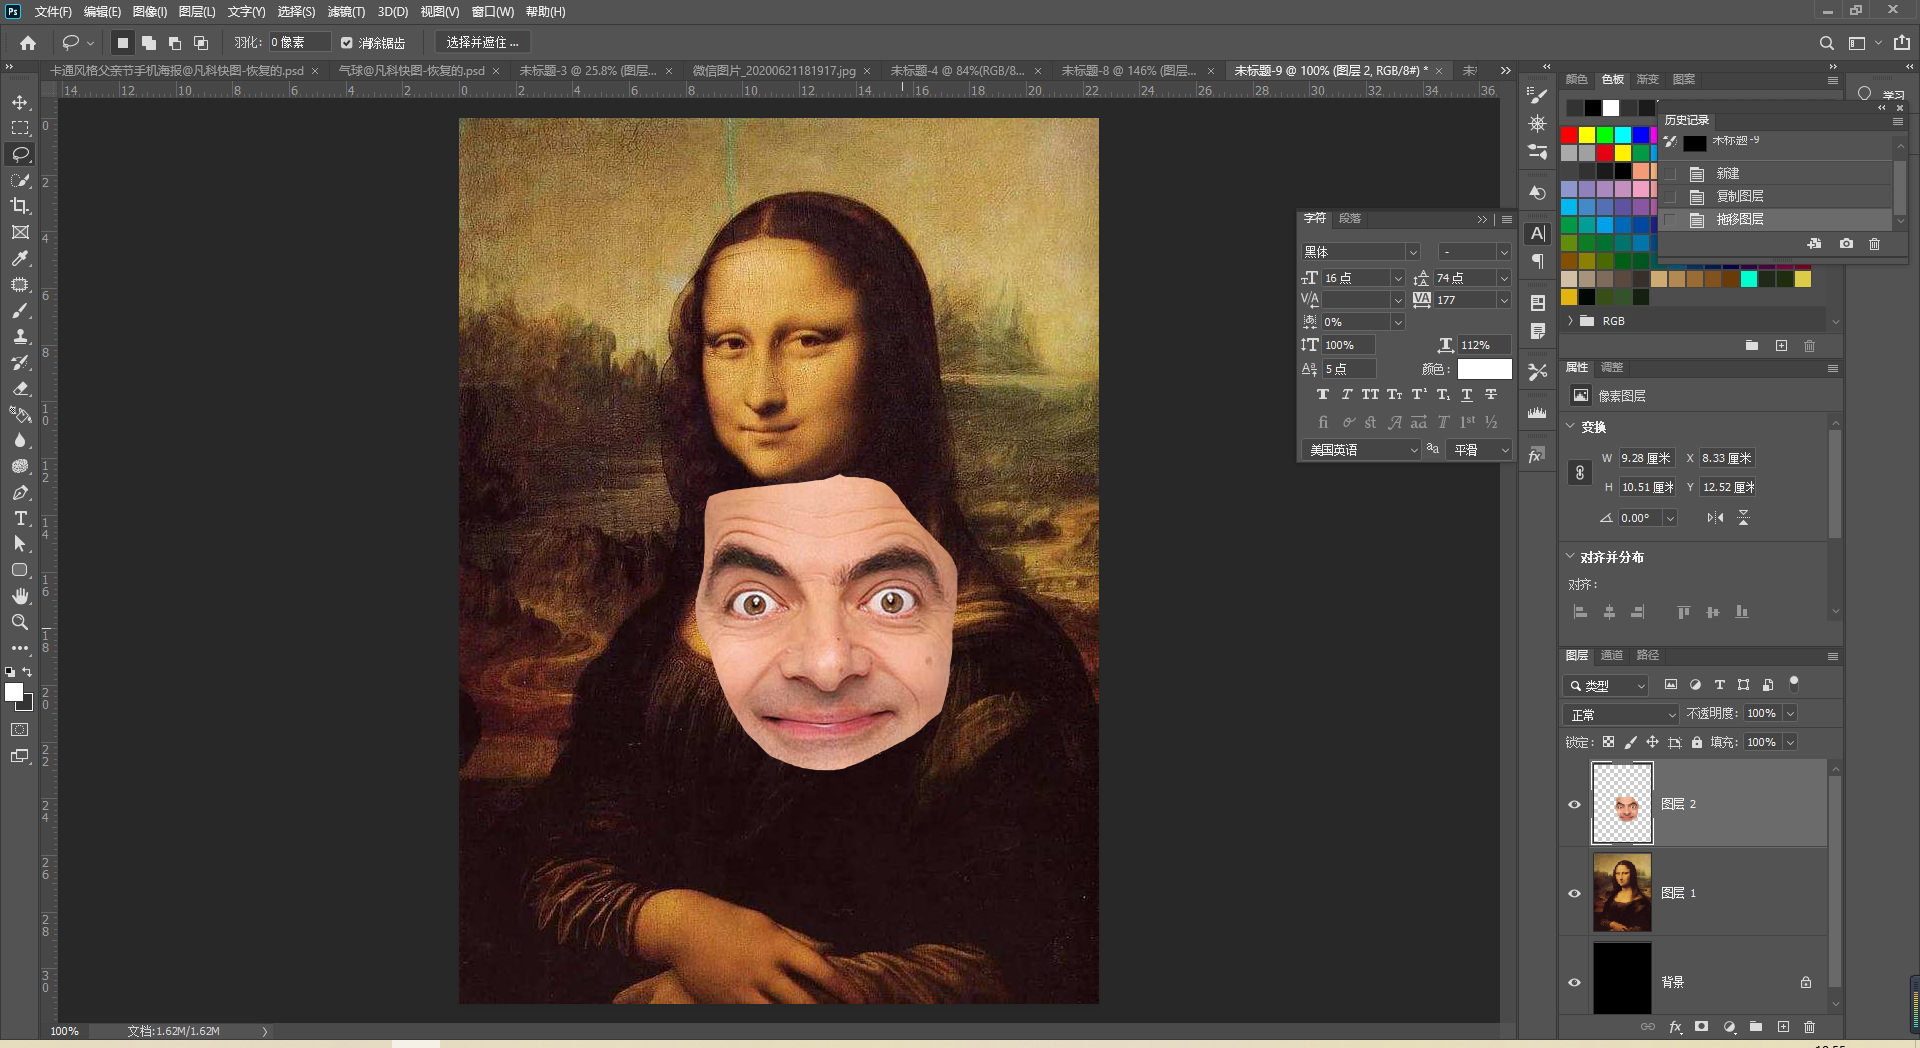Open layer opacity dropdown
The height and width of the screenshot is (1048, 1920).
(1790, 713)
